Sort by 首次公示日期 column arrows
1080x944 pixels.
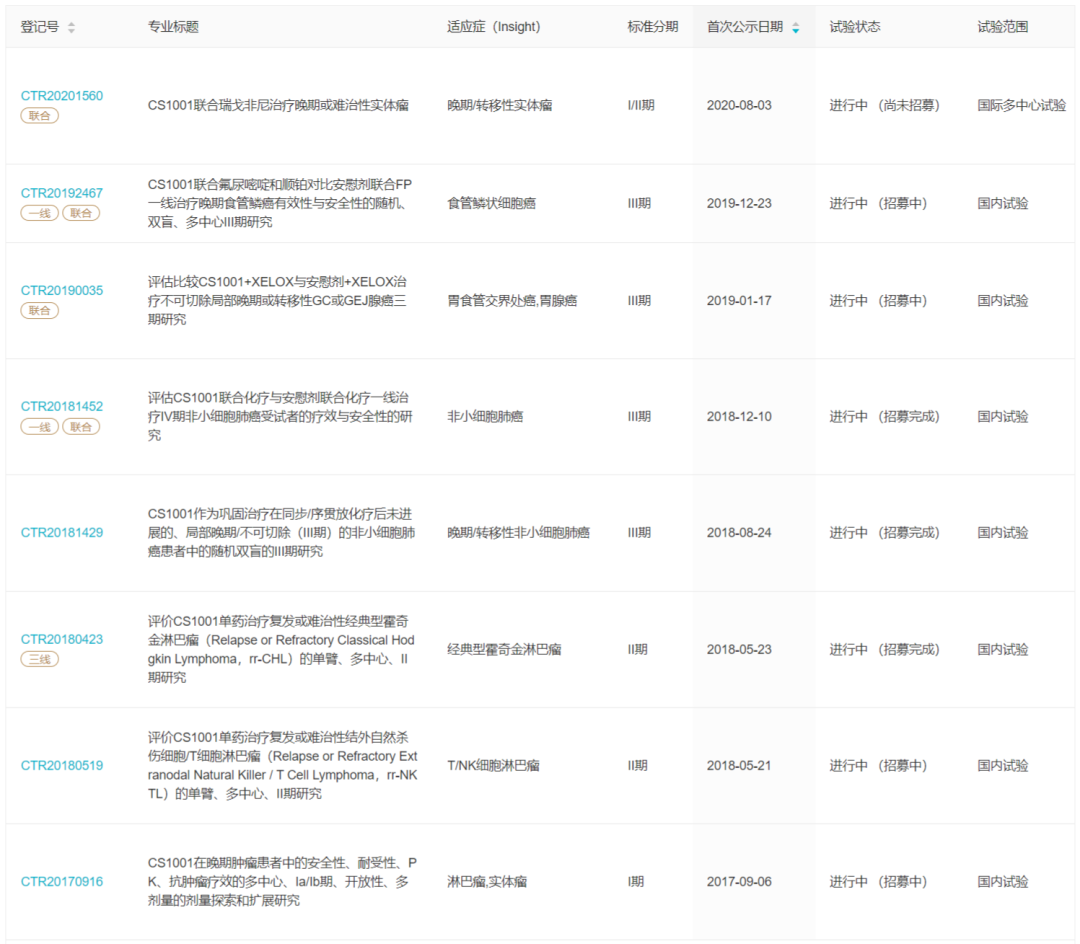coord(796,28)
